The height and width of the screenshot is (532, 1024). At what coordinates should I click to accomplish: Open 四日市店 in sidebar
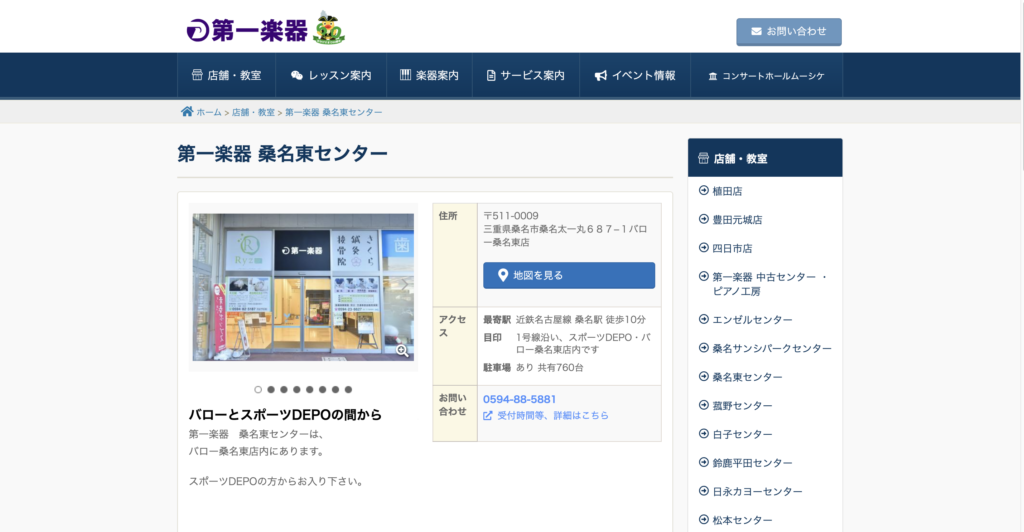tap(731, 249)
